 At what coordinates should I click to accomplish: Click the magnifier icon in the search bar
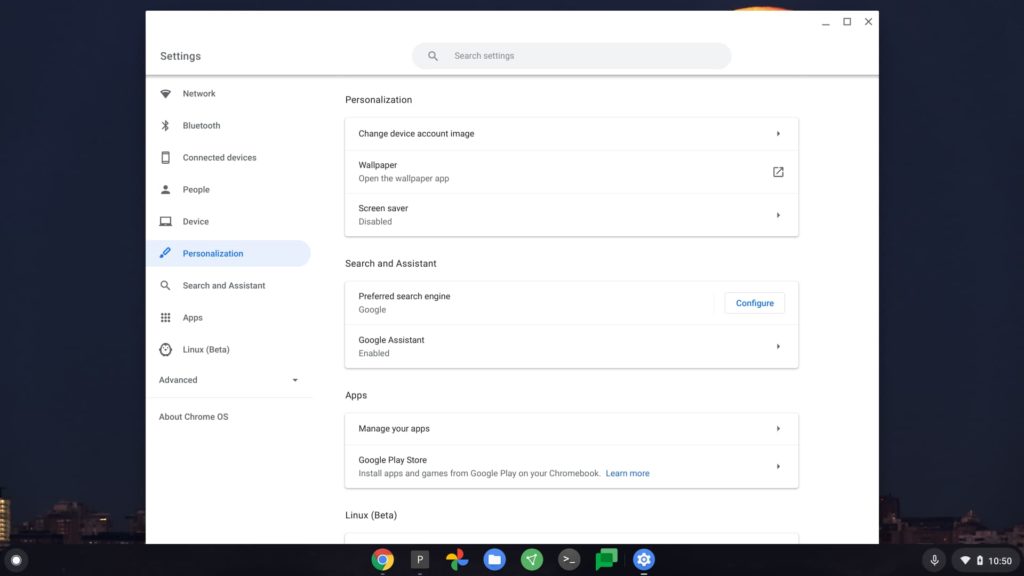tap(433, 56)
